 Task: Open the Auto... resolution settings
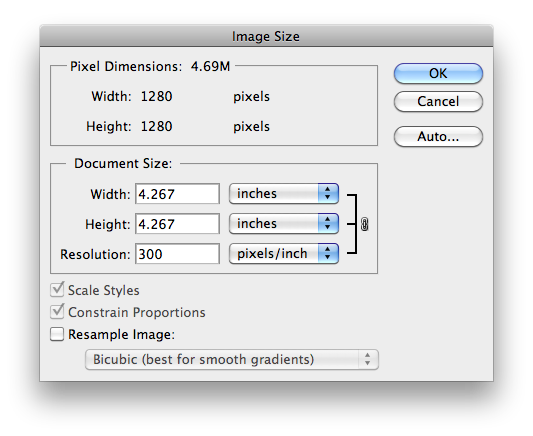pyautogui.click(x=438, y=137)
